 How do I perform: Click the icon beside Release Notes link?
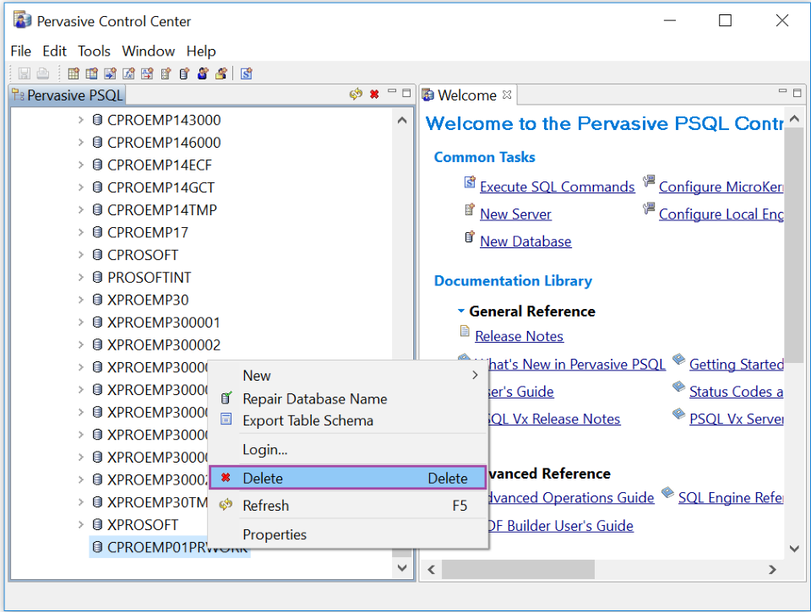click(464, 331)
